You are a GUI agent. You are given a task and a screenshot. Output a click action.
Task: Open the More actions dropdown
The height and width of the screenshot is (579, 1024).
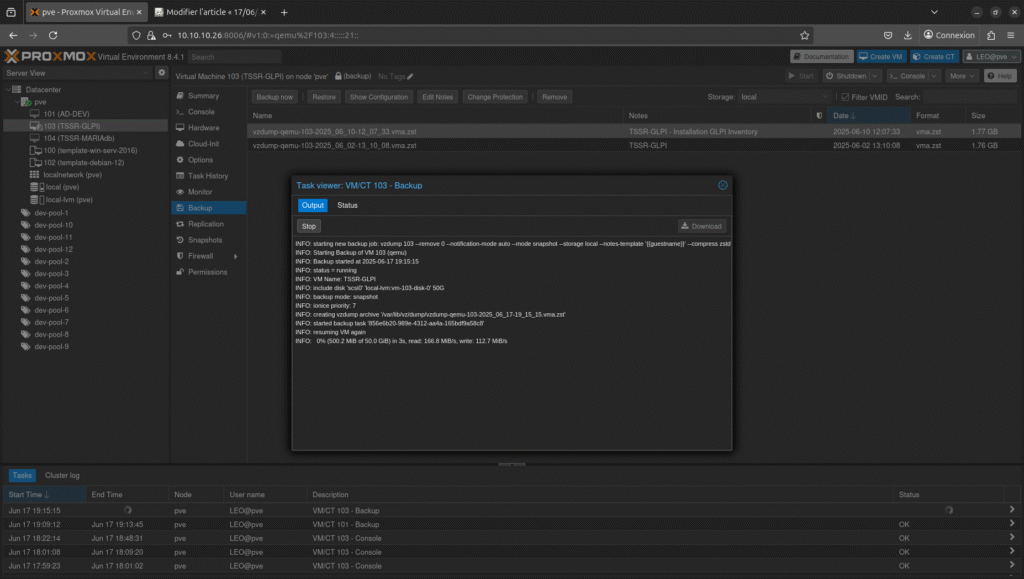pyautogui.click(x=962, y=76)
